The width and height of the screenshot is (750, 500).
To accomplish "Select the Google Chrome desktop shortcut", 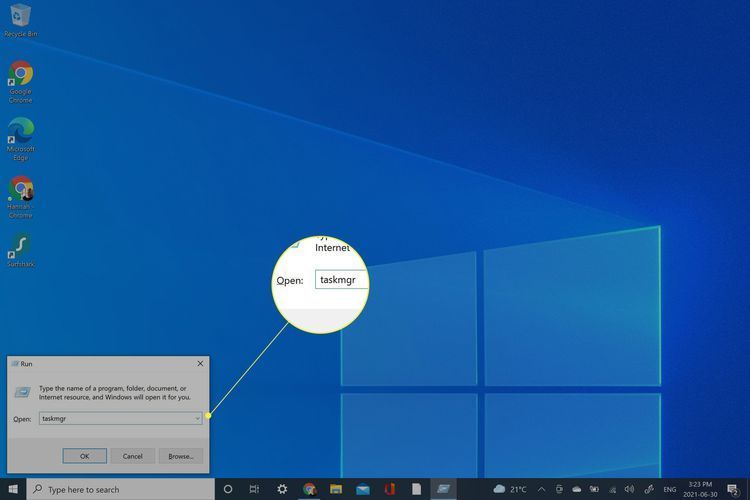I will click(20, 76).
